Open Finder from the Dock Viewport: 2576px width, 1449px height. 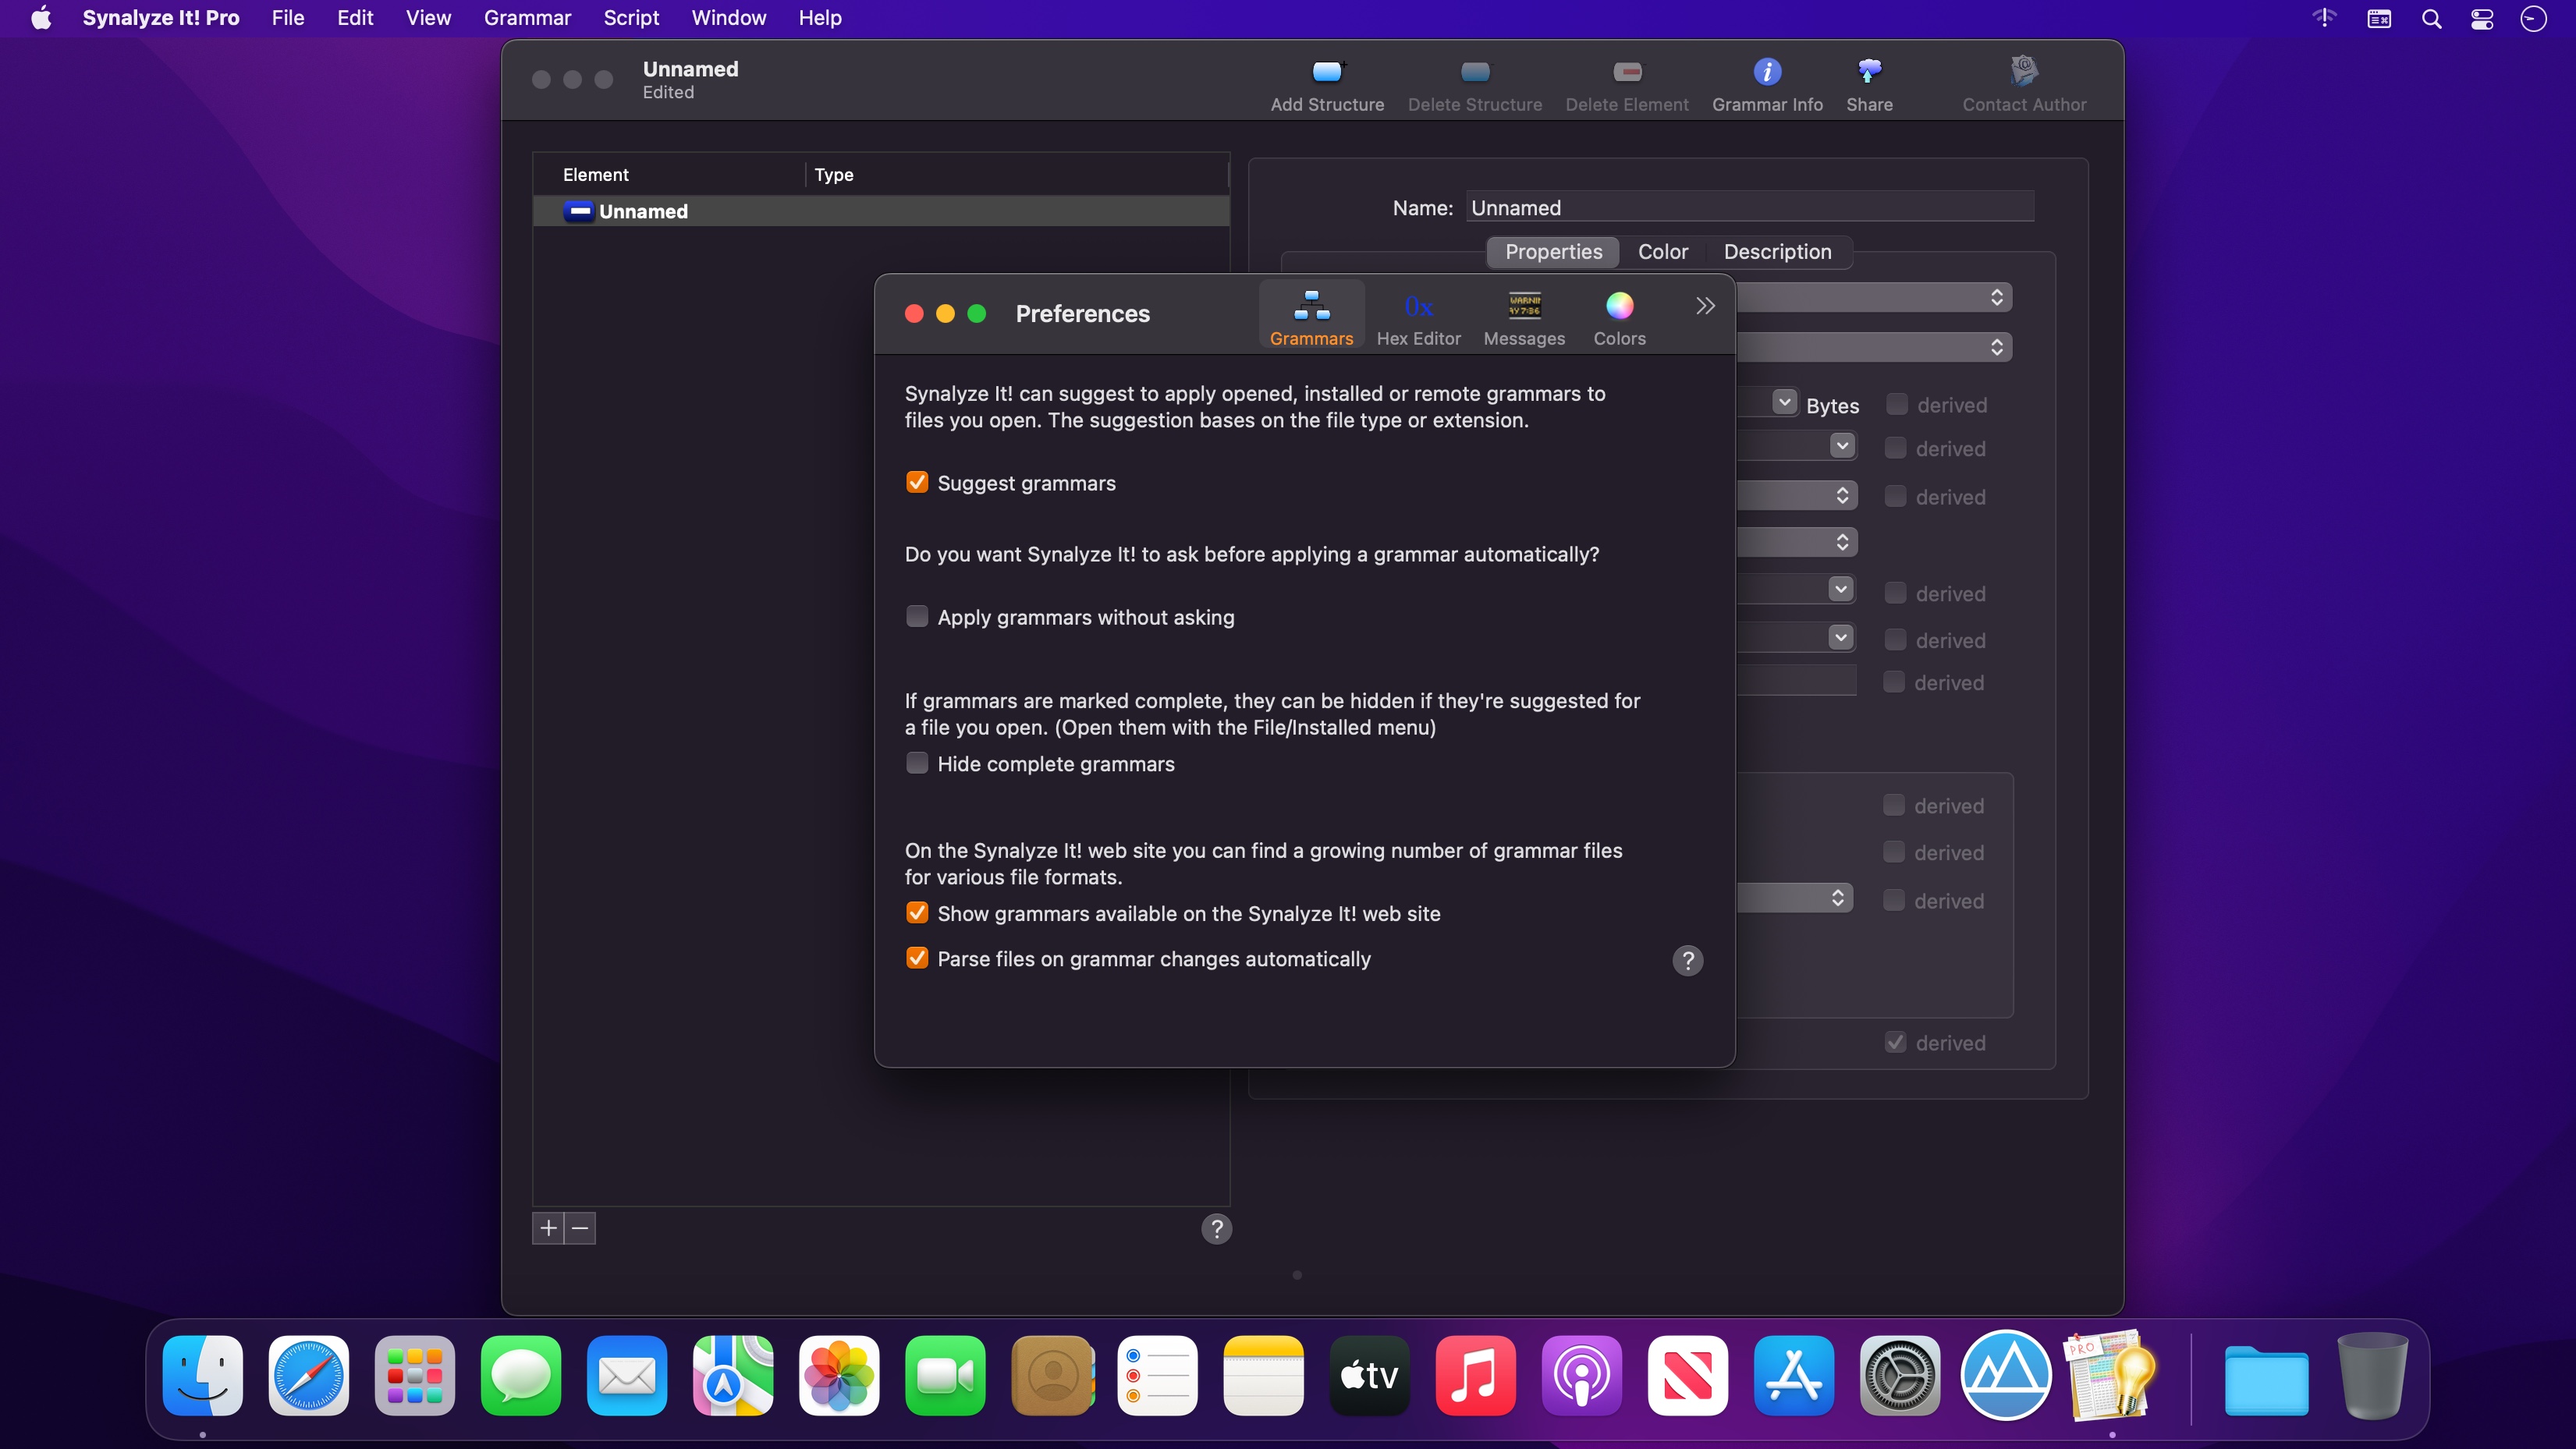click(x=203, y=1376)
